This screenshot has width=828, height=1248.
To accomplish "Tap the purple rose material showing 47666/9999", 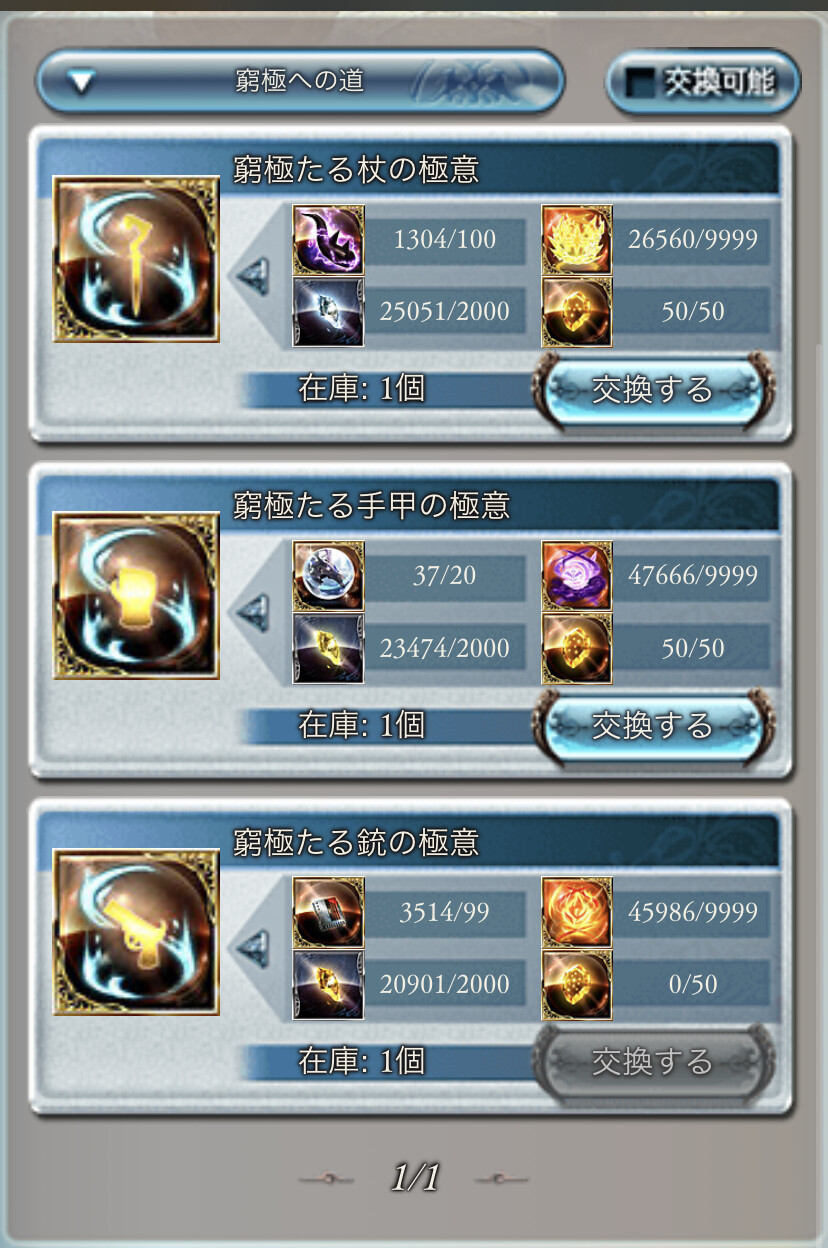I will pos(577,576).
